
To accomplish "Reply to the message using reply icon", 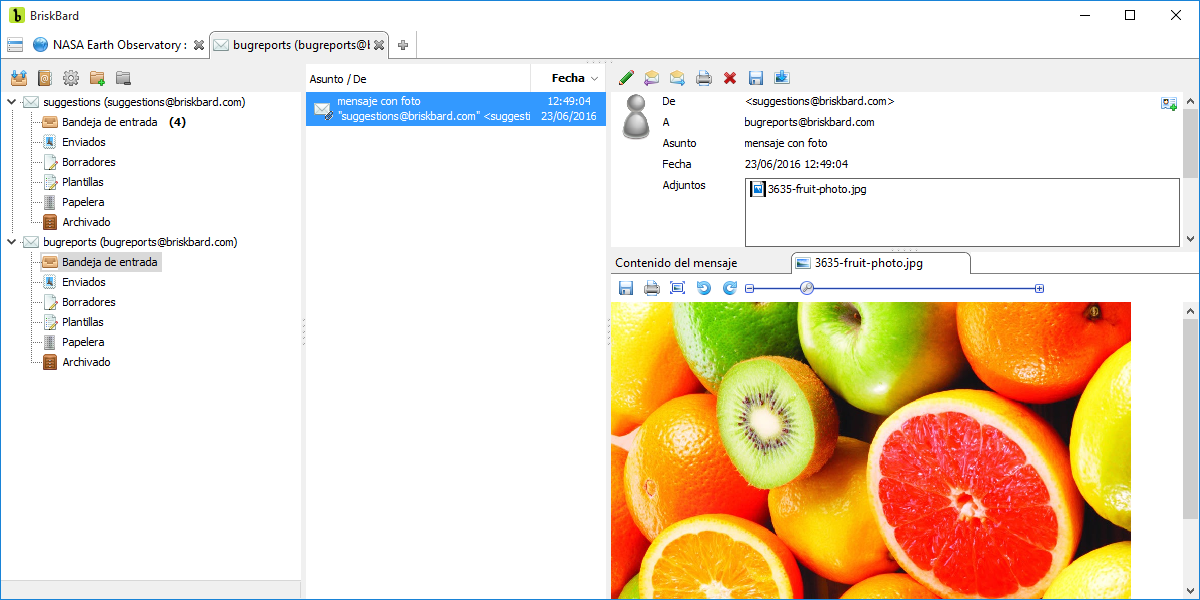I will click(652, 78).
